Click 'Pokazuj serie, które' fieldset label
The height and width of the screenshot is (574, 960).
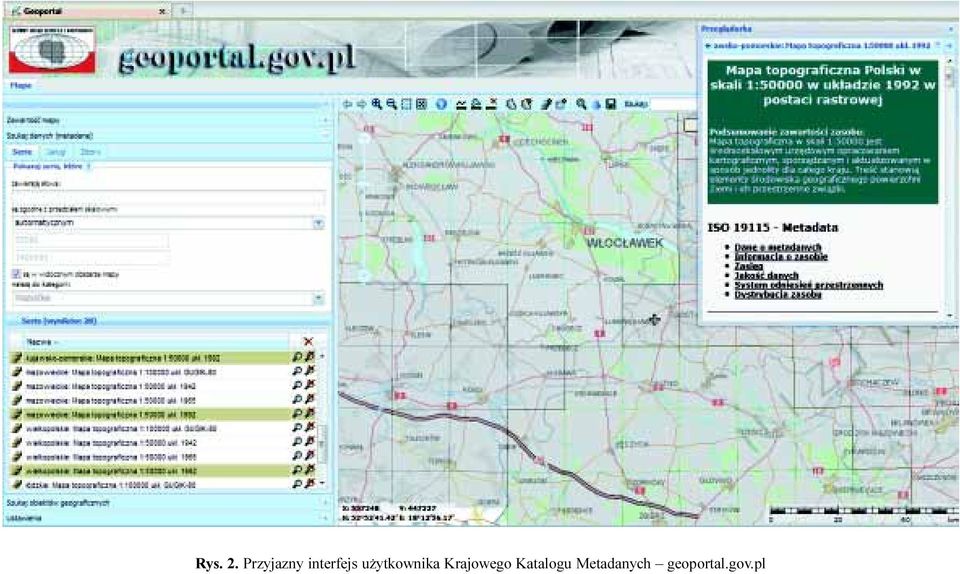tap(47, 166)
